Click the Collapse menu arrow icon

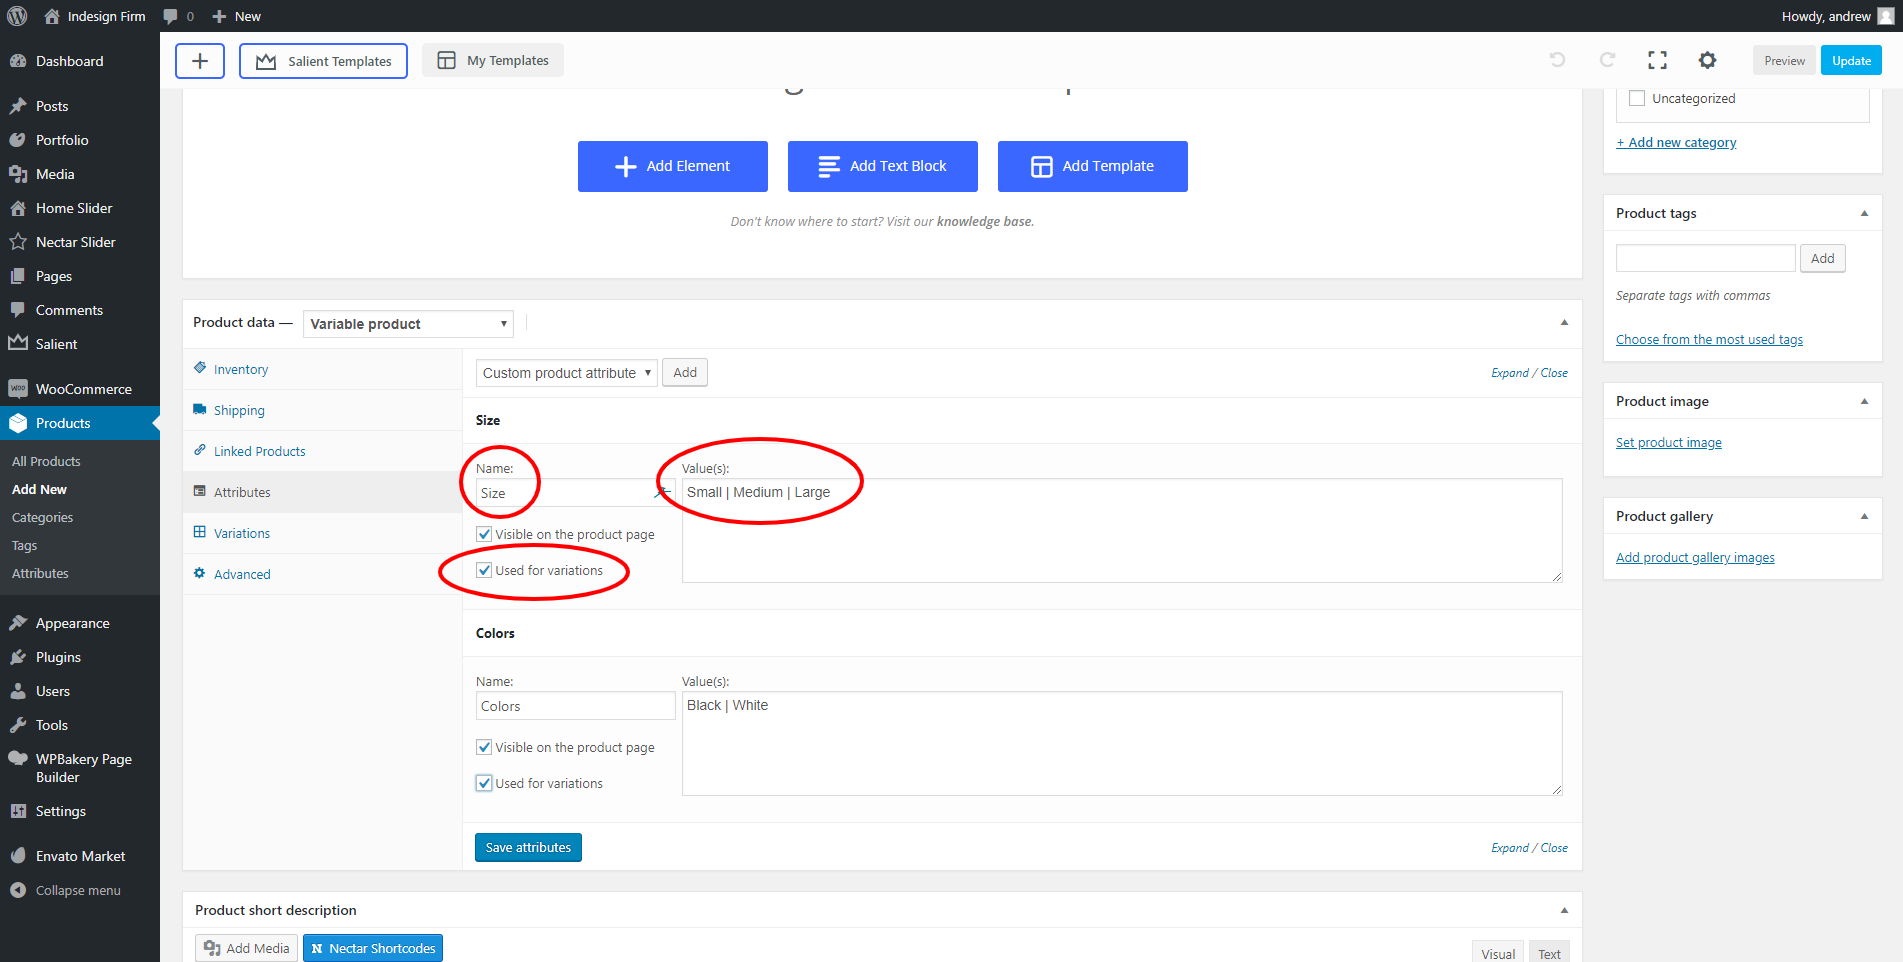[x=18, y=890]
